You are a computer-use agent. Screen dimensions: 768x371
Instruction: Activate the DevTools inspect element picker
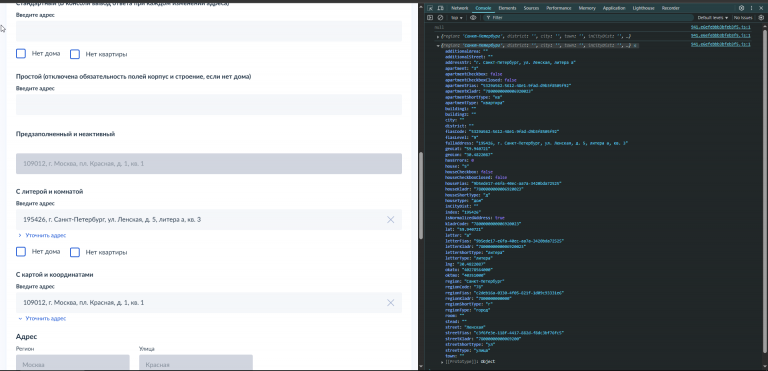point(430,8)
